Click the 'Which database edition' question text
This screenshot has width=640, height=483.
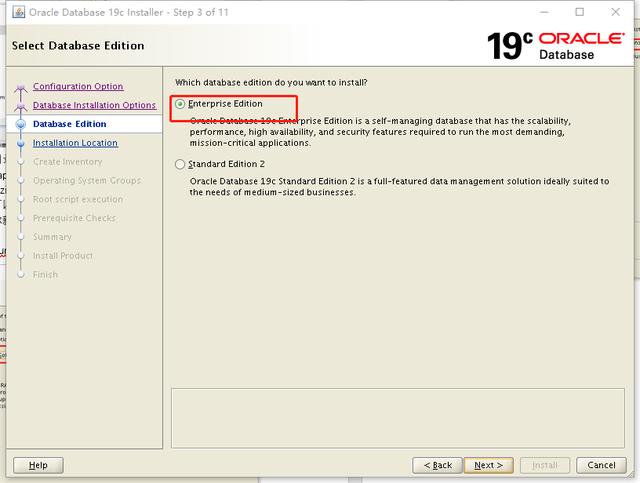pos(271,82)
